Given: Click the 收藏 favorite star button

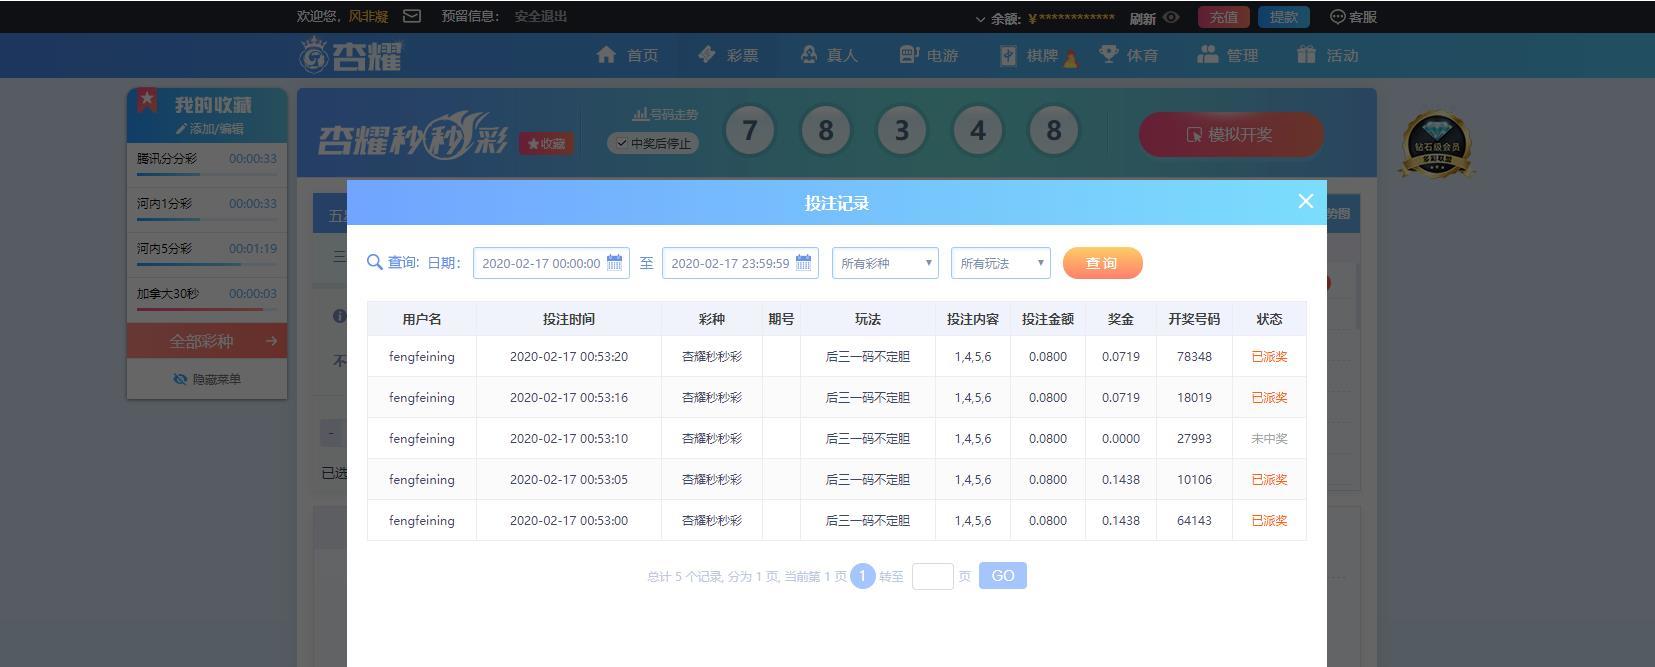Looking at the screenshot, I should 546,144.
